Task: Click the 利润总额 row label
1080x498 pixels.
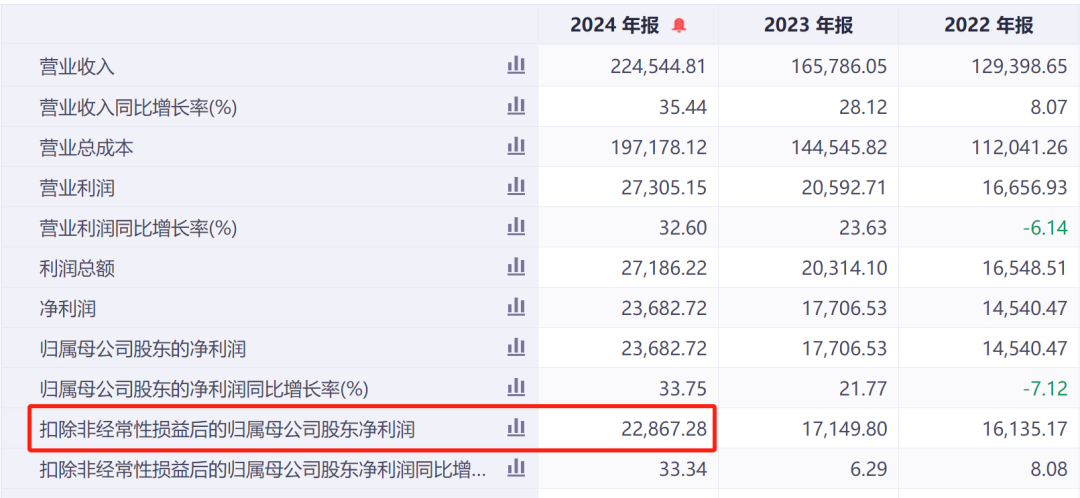Action: (77, 269)
